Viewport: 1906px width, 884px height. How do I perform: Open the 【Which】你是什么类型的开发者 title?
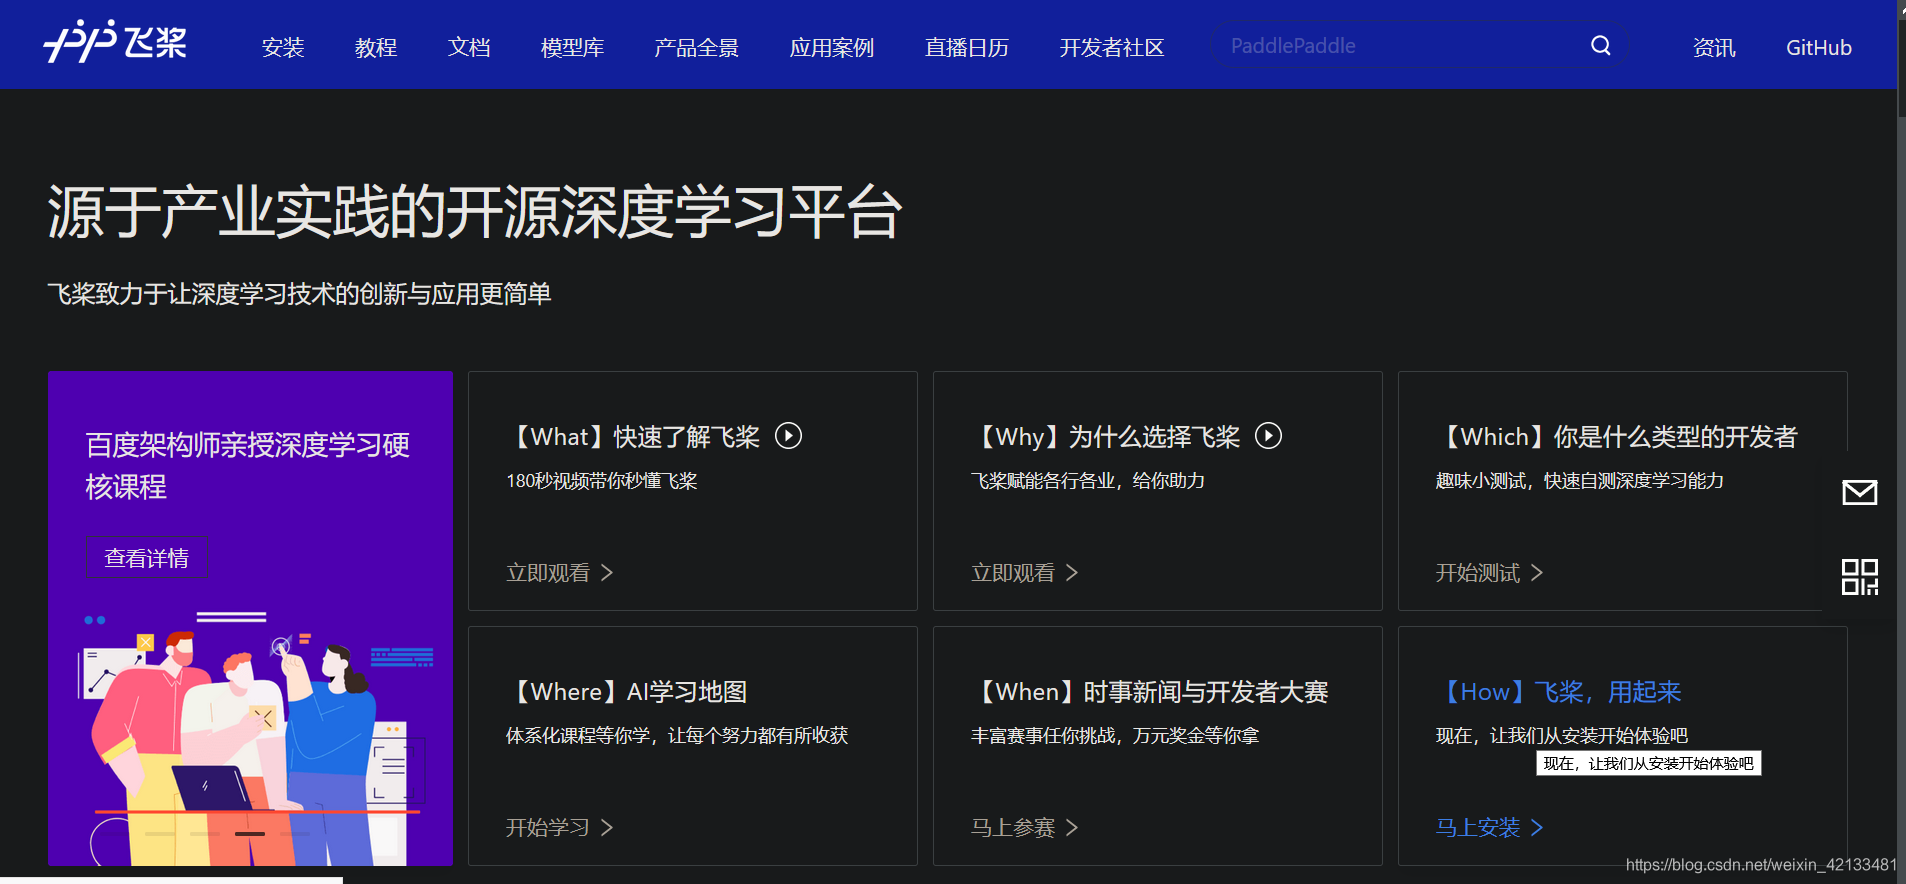[x=1619, y=437]
